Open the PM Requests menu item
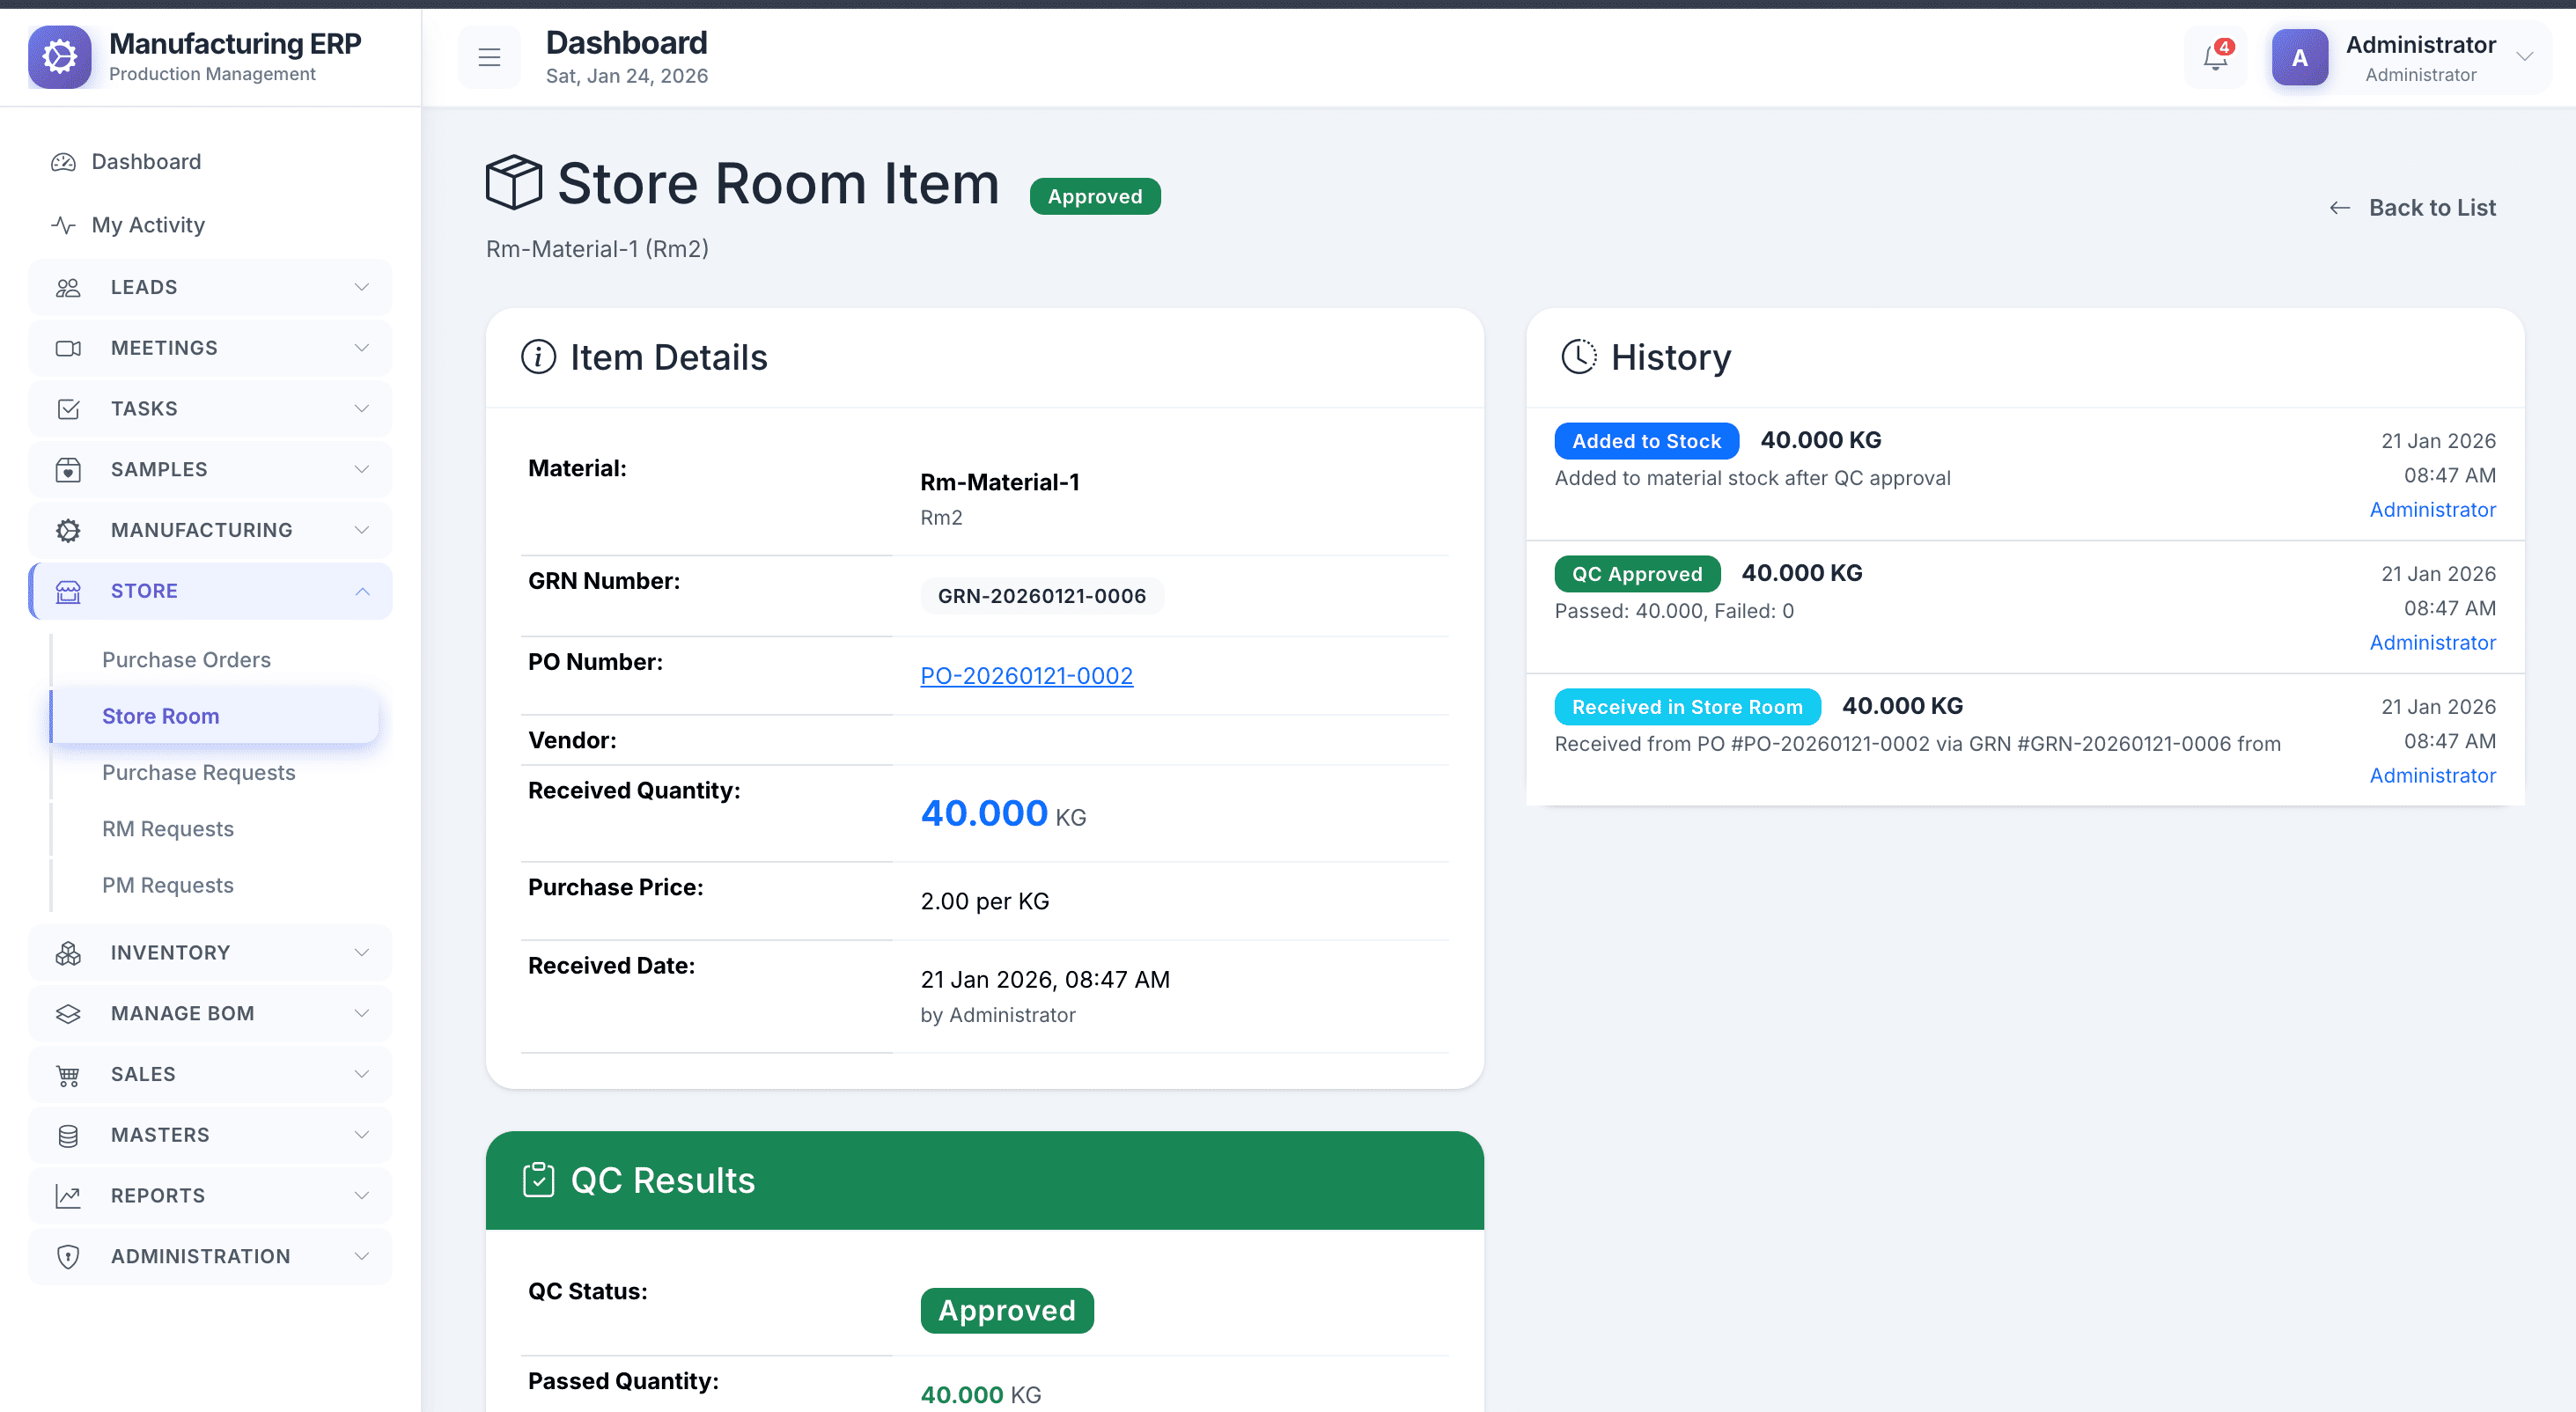The width and height of the screenshot is (2576, 1412). coord(168,885)
